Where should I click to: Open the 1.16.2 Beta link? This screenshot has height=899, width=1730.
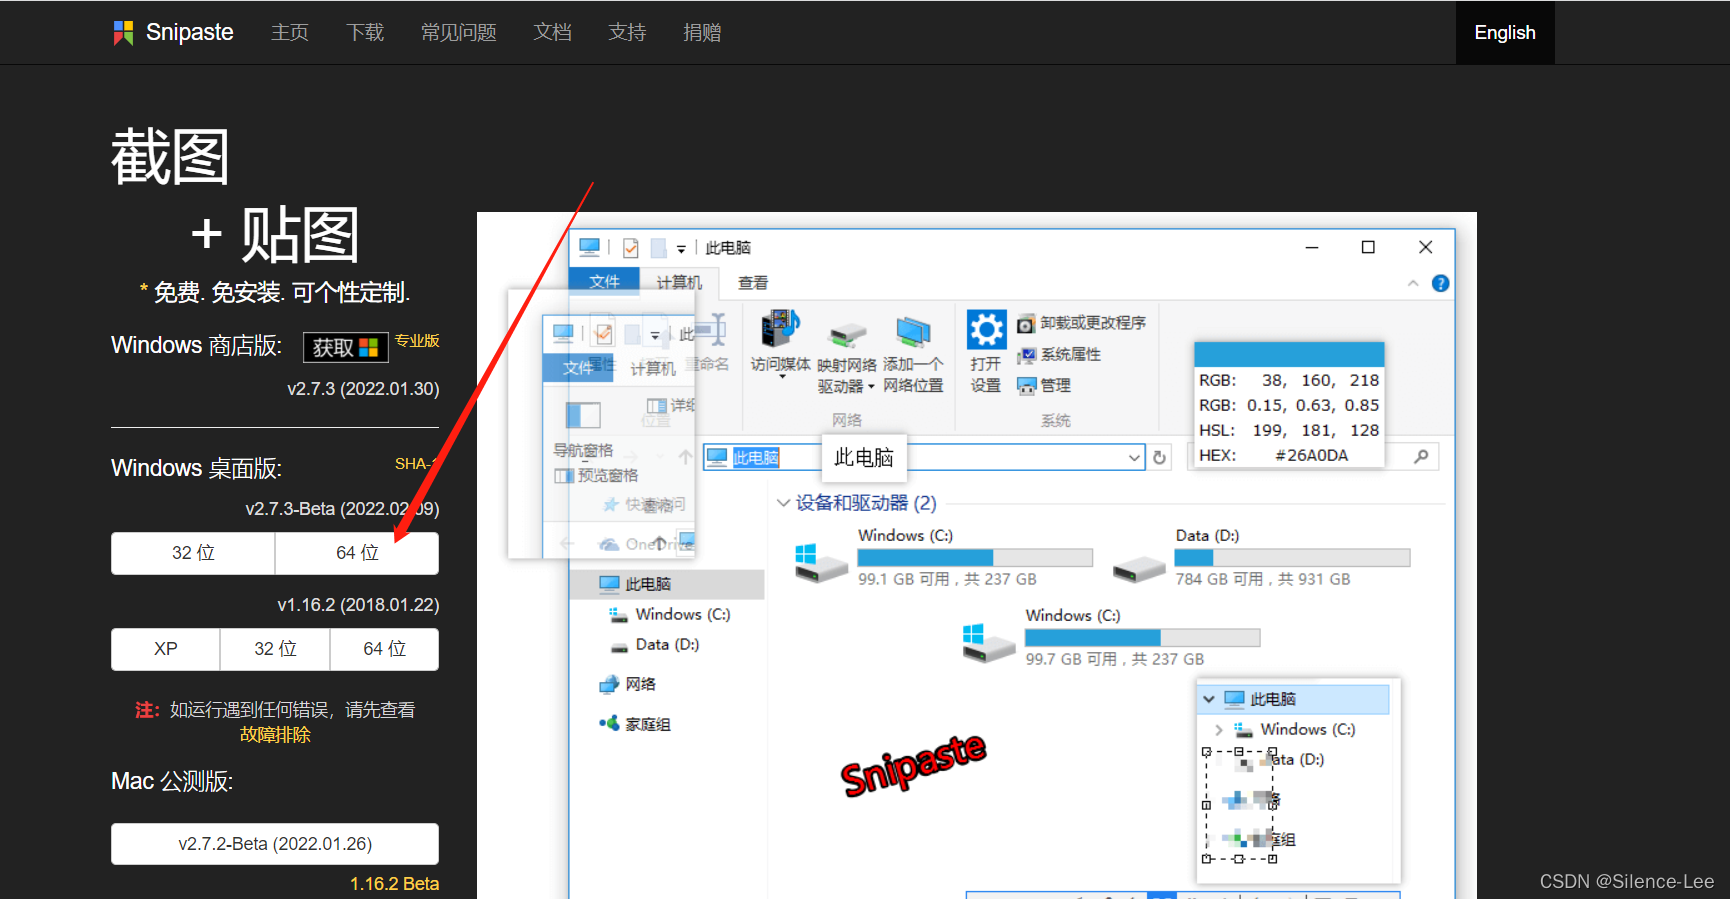[x=394, y=884]
